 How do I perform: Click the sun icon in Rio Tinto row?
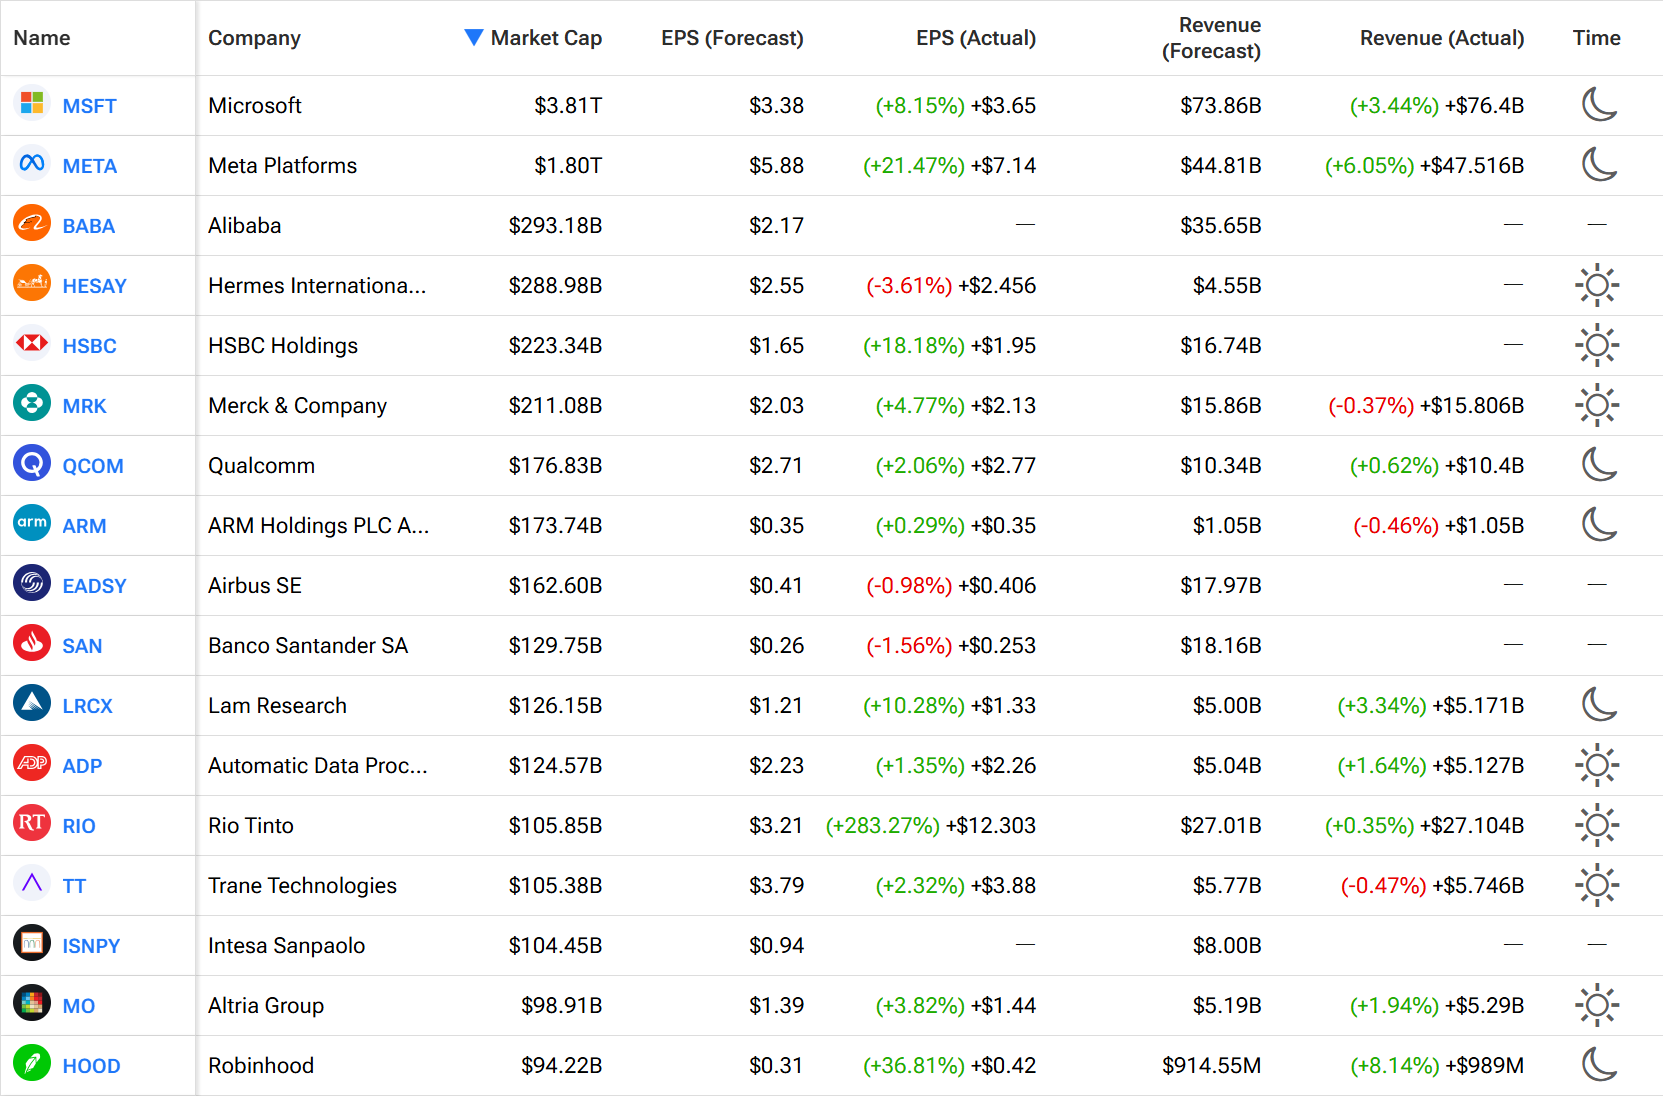[x=1597, y=825]
